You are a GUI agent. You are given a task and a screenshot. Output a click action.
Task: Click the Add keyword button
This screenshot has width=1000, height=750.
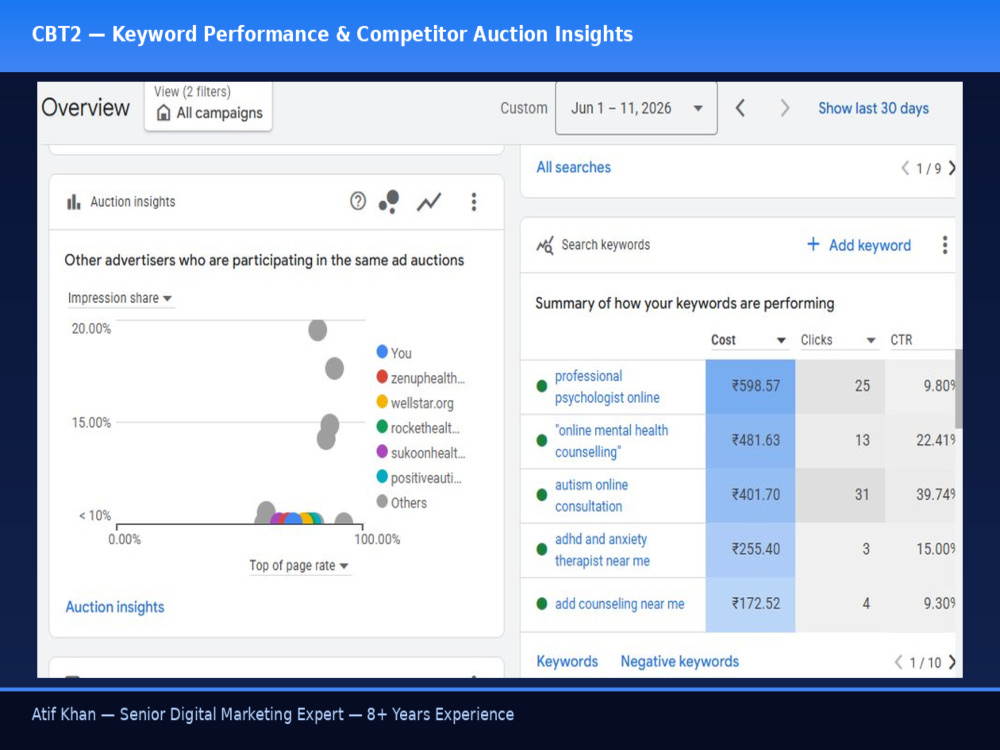pos(859,245)
